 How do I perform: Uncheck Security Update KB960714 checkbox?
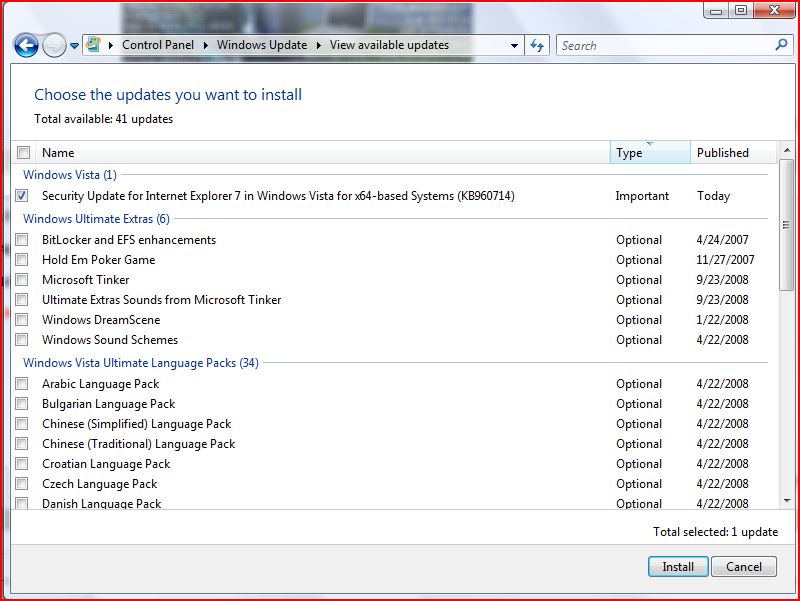(x=22, y=195)
